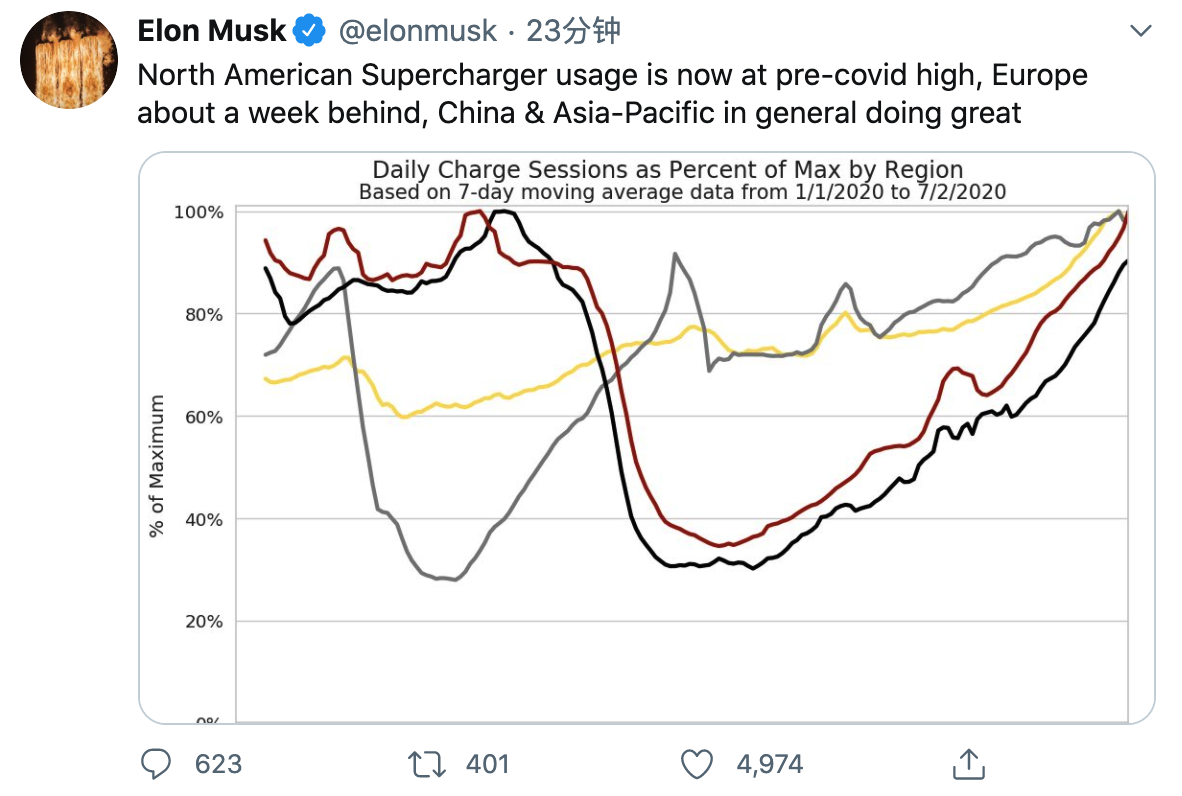Like the tweet with the heart icon
Image resolution: width=1182 pixels, height=796 pixels.
[x=696, y=764]
